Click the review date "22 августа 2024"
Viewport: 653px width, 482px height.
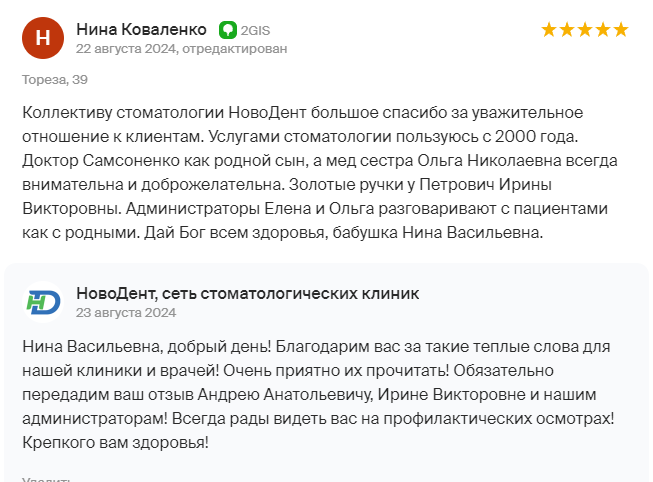coord(126,49)
